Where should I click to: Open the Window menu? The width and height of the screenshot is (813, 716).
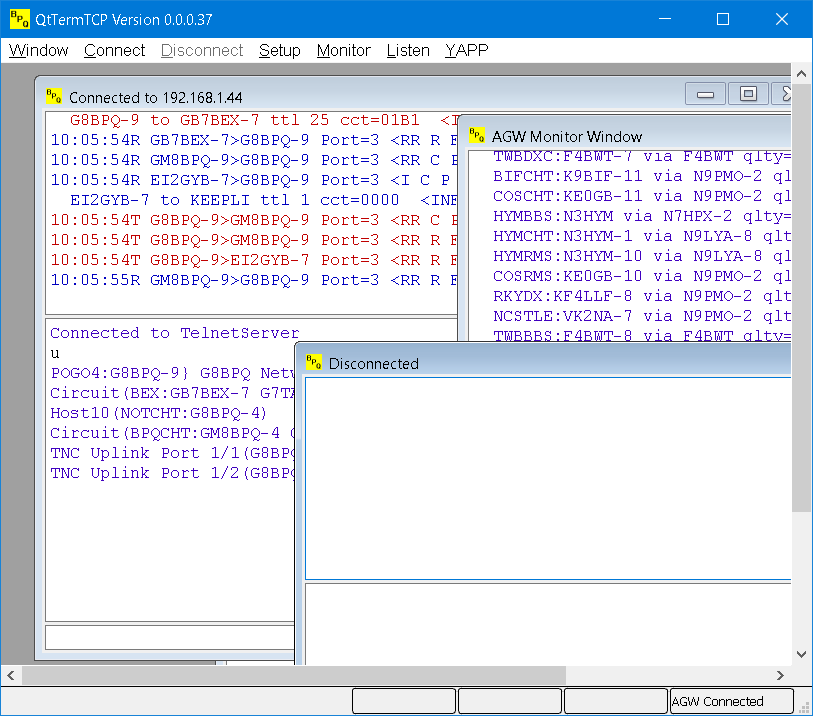pos(38,50)
